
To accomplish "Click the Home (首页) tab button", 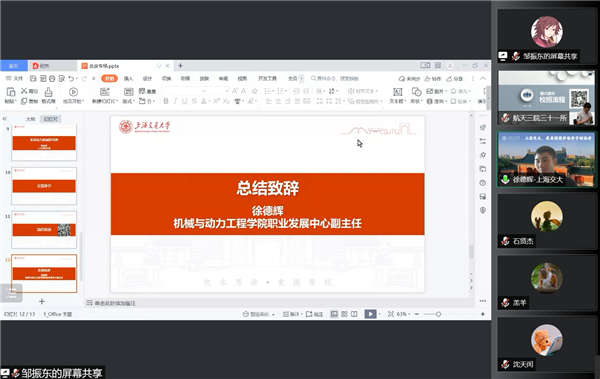I will pyautogui.click(x=13, y=66).
